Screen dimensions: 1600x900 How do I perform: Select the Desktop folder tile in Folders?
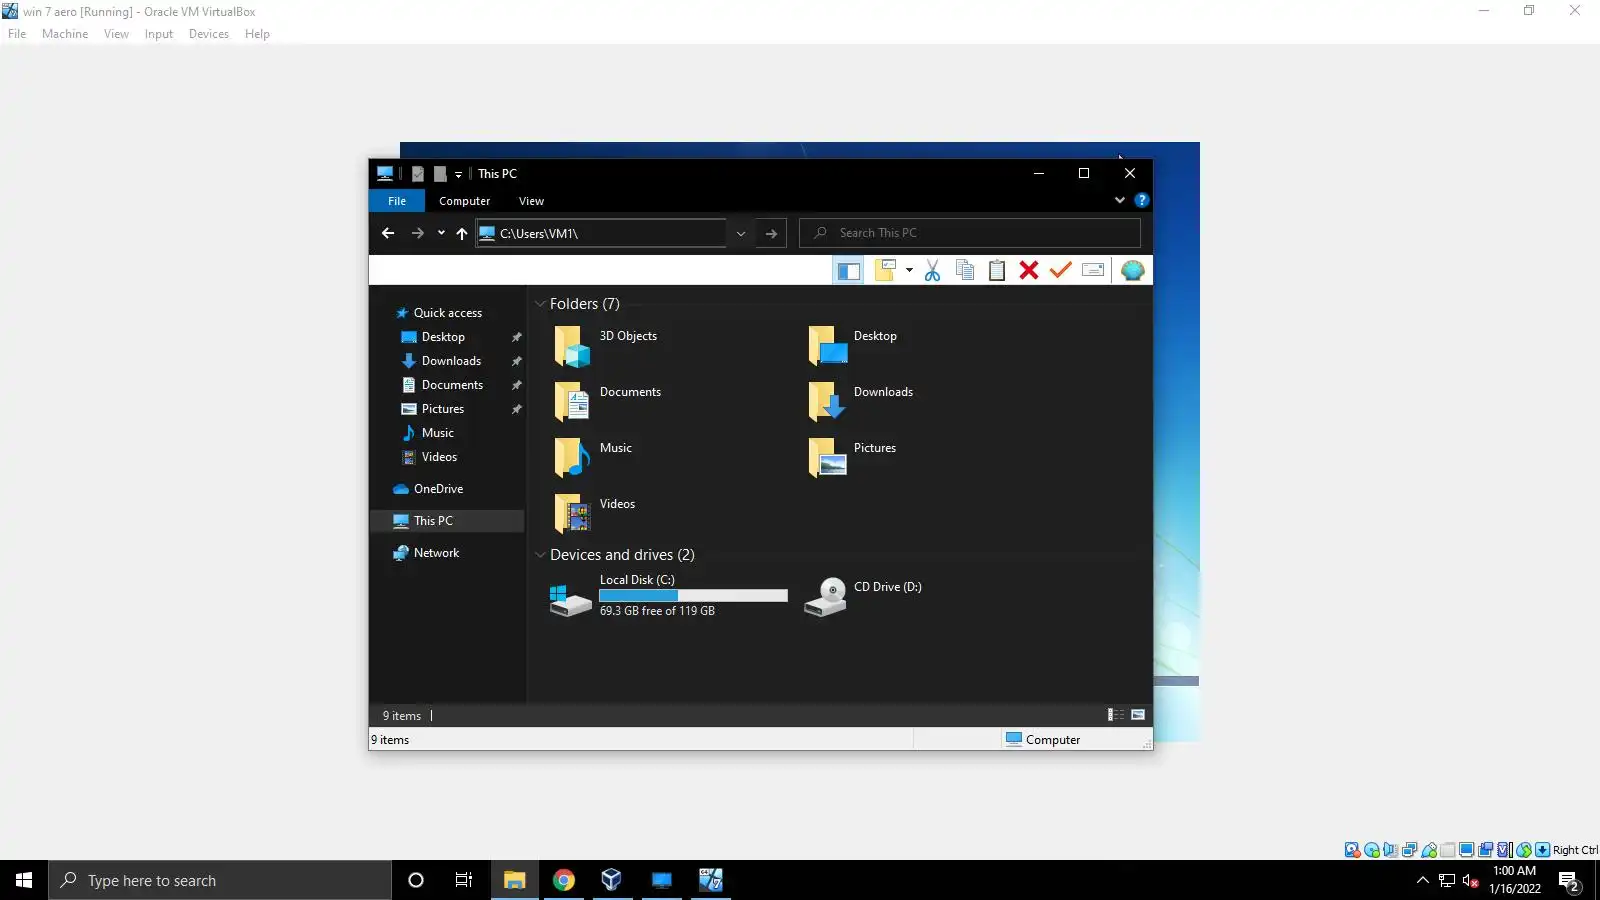(x=853, y=346)
